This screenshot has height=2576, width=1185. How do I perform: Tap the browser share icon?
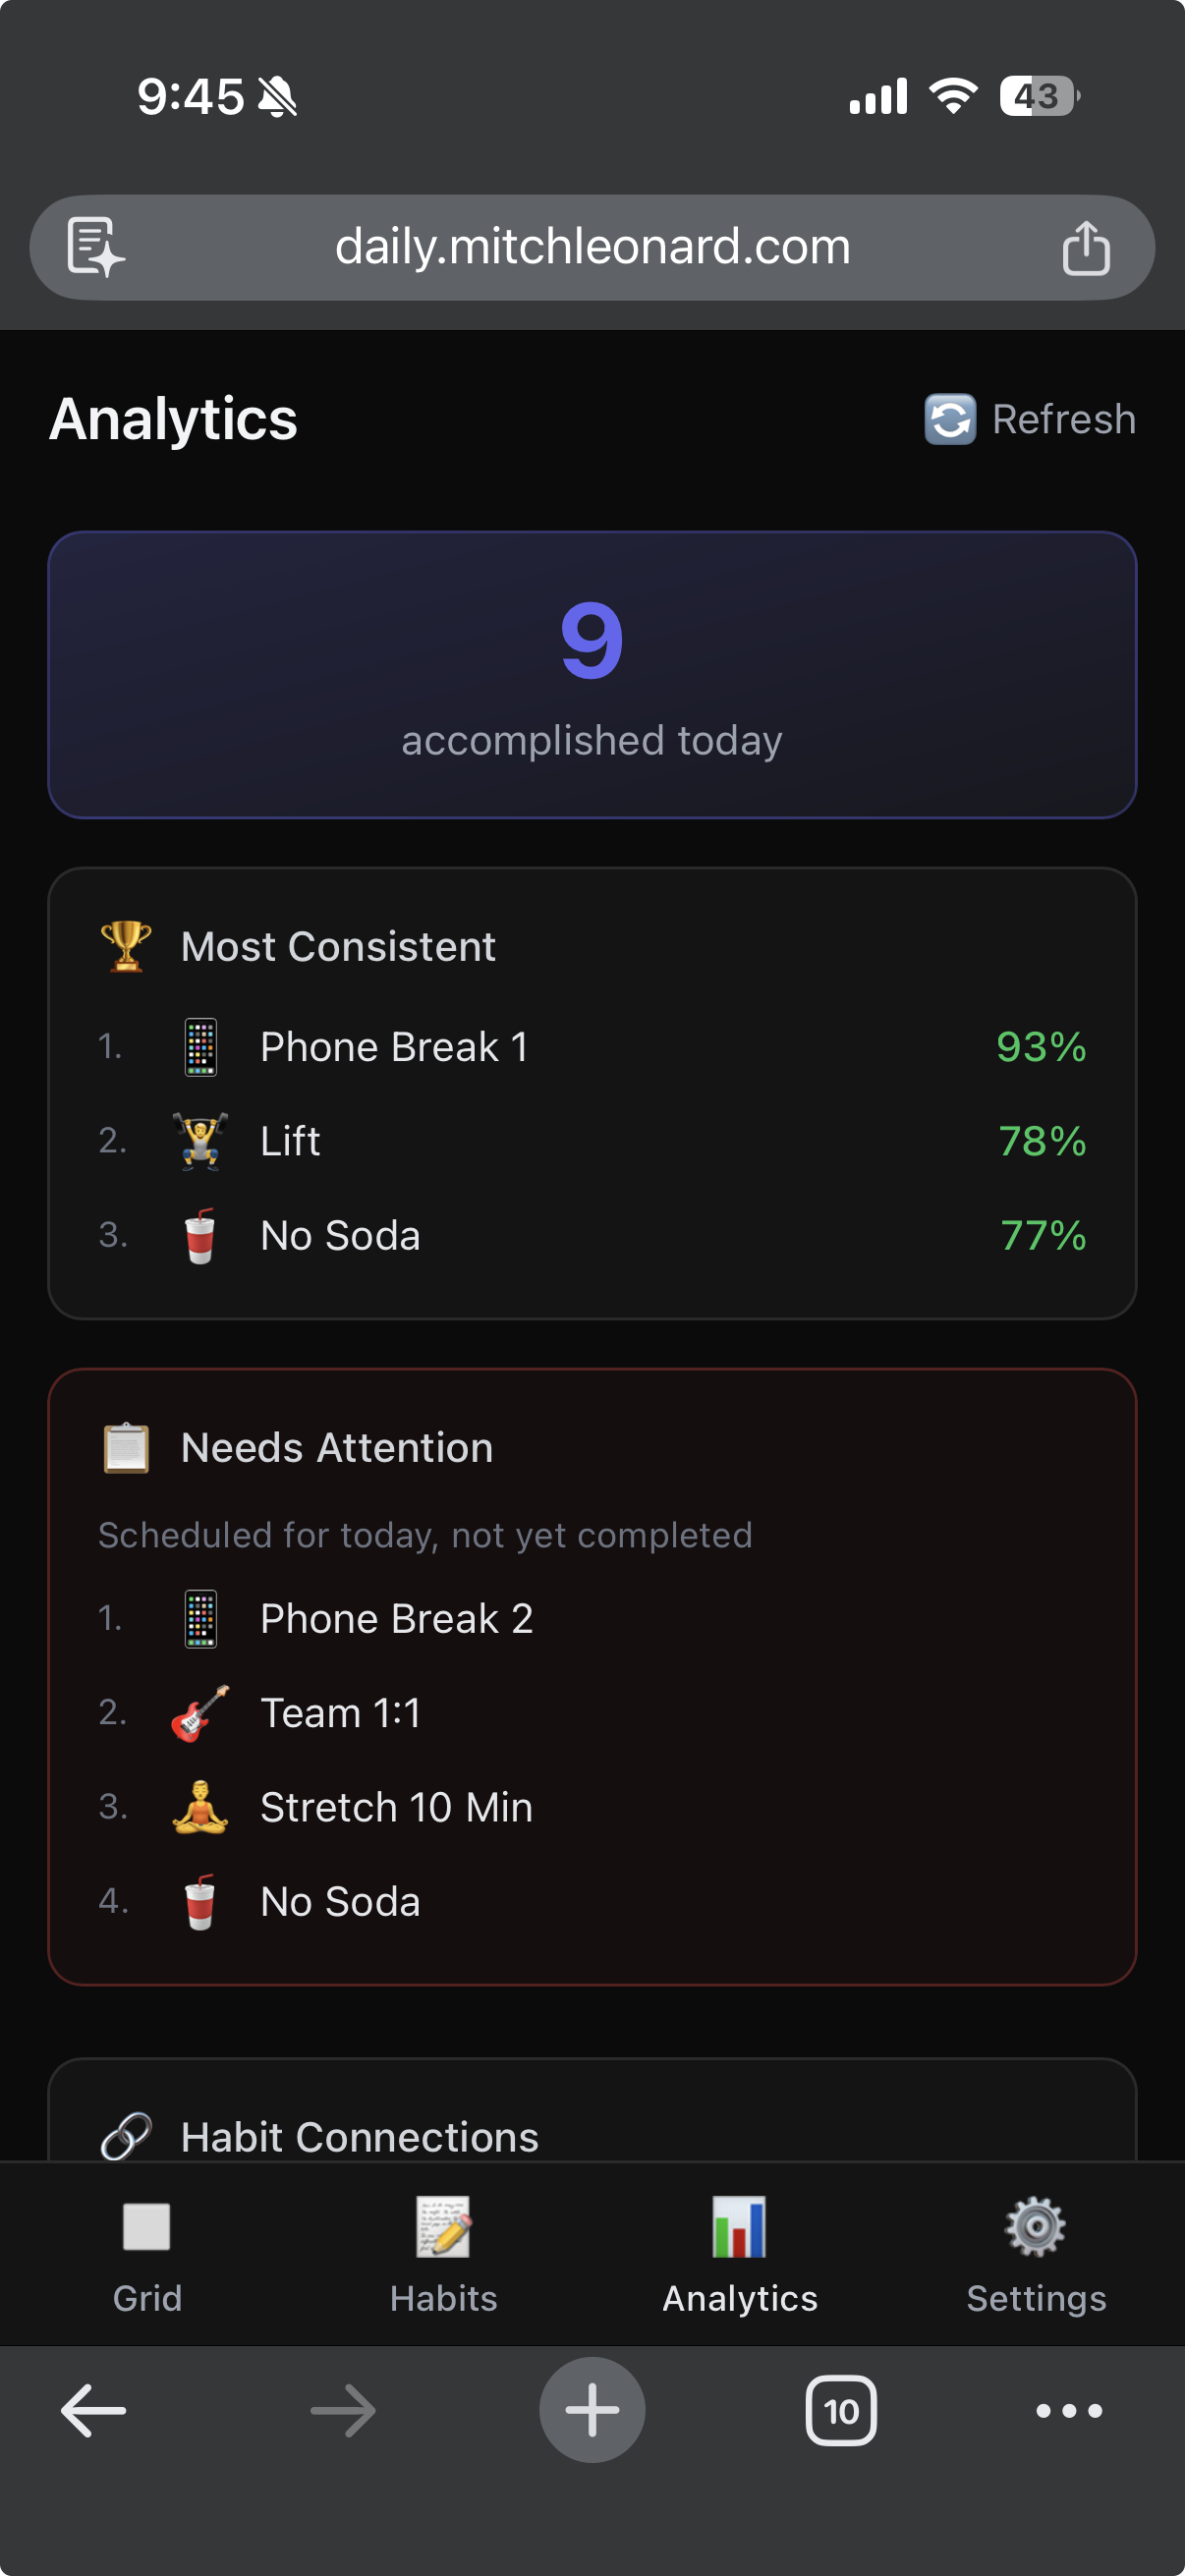tap(1085, 248)
